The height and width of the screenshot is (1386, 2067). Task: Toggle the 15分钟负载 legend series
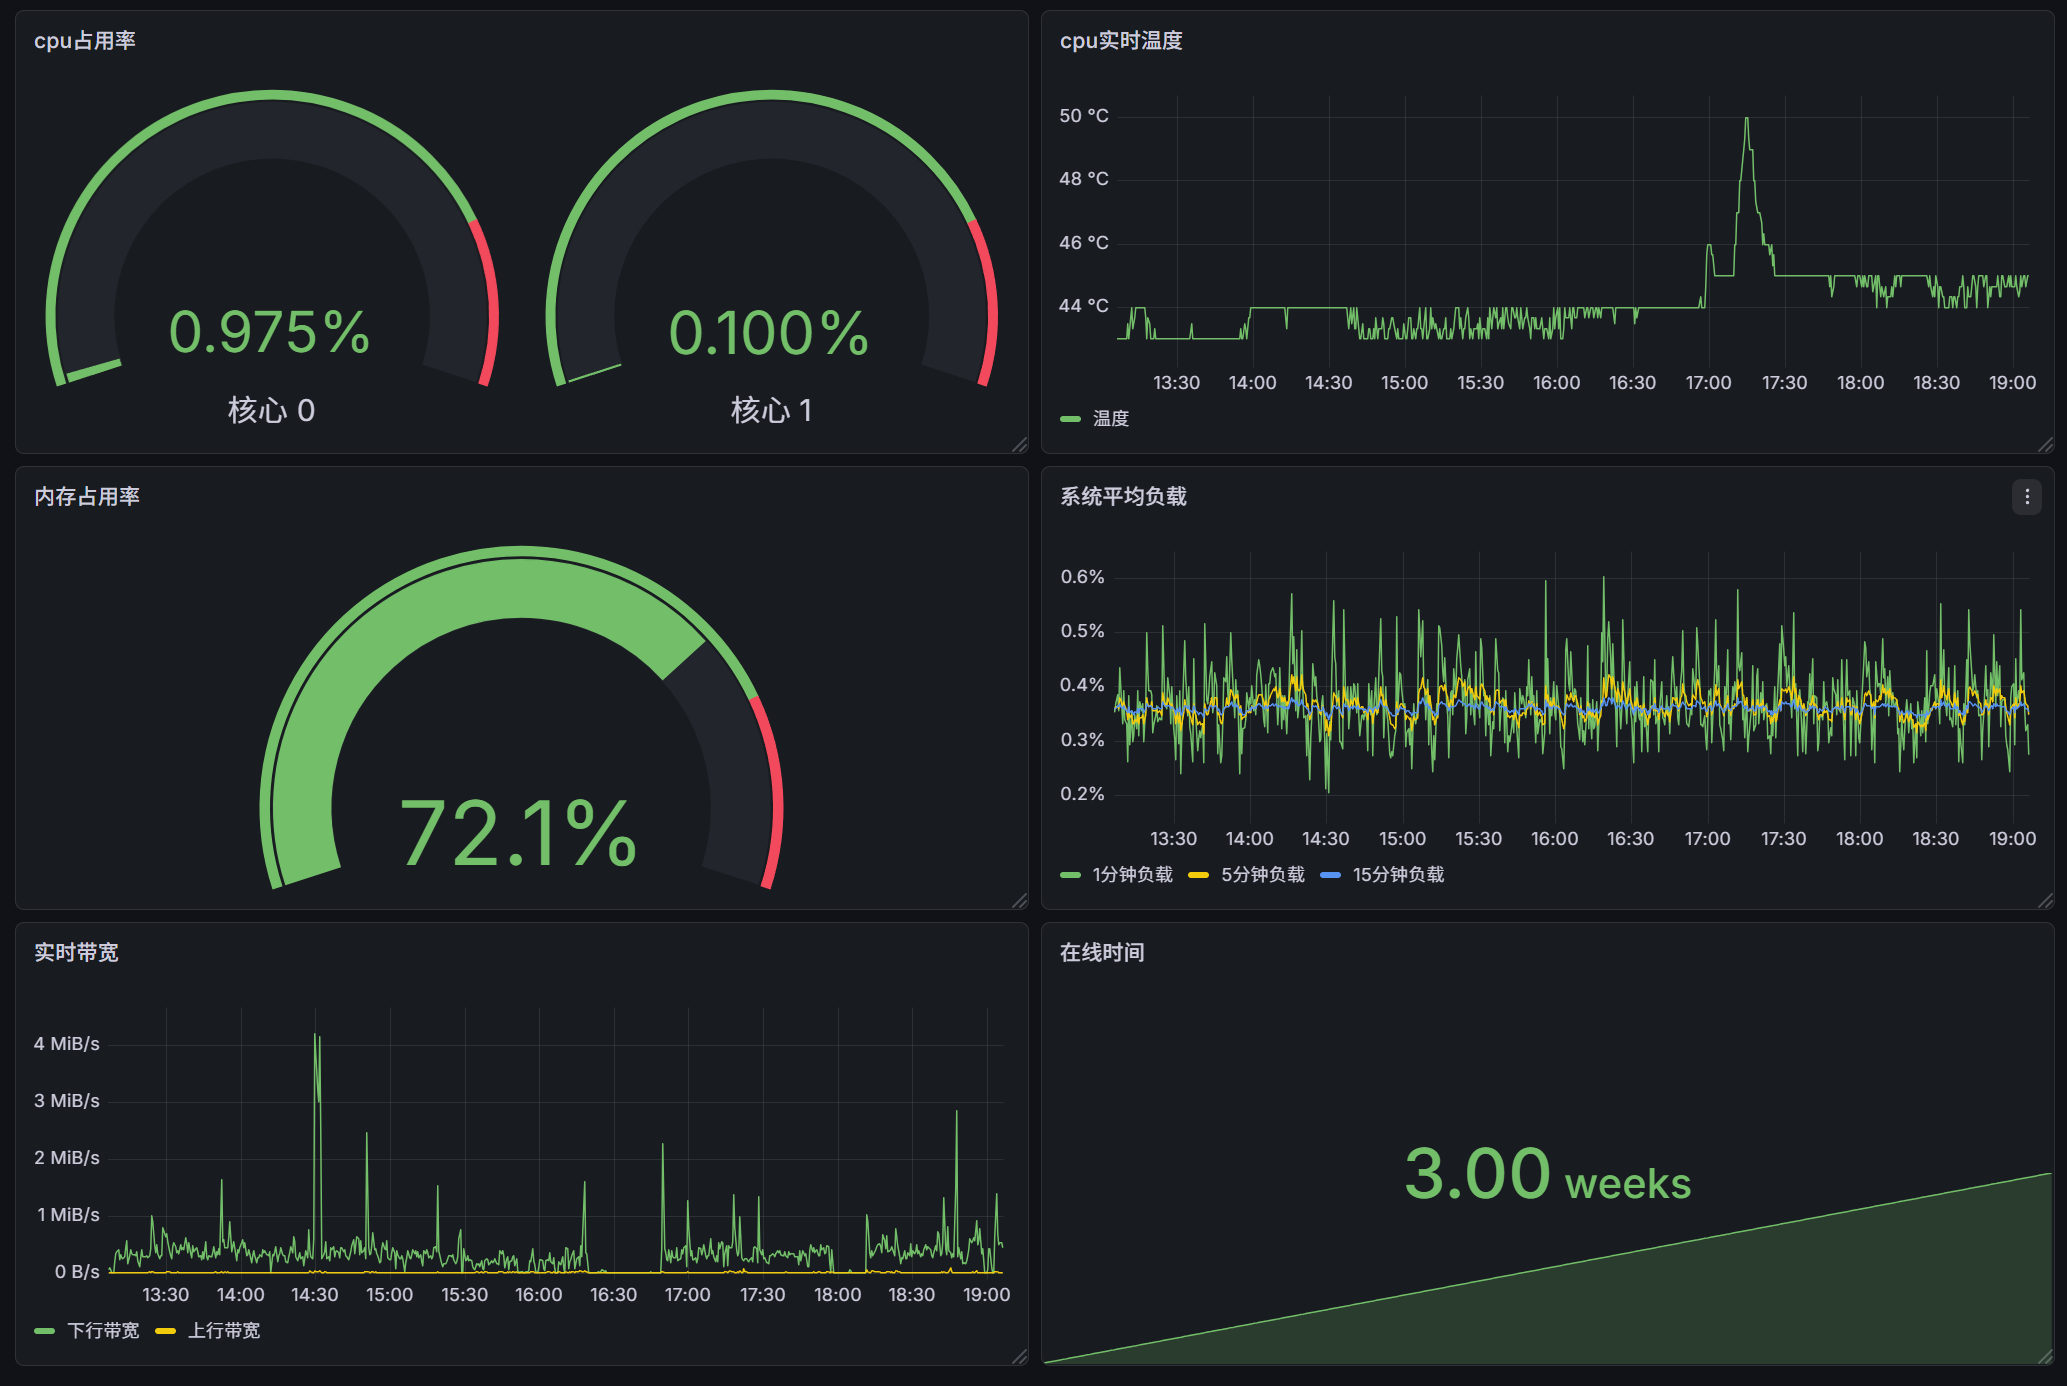(x=1397, y=875)
